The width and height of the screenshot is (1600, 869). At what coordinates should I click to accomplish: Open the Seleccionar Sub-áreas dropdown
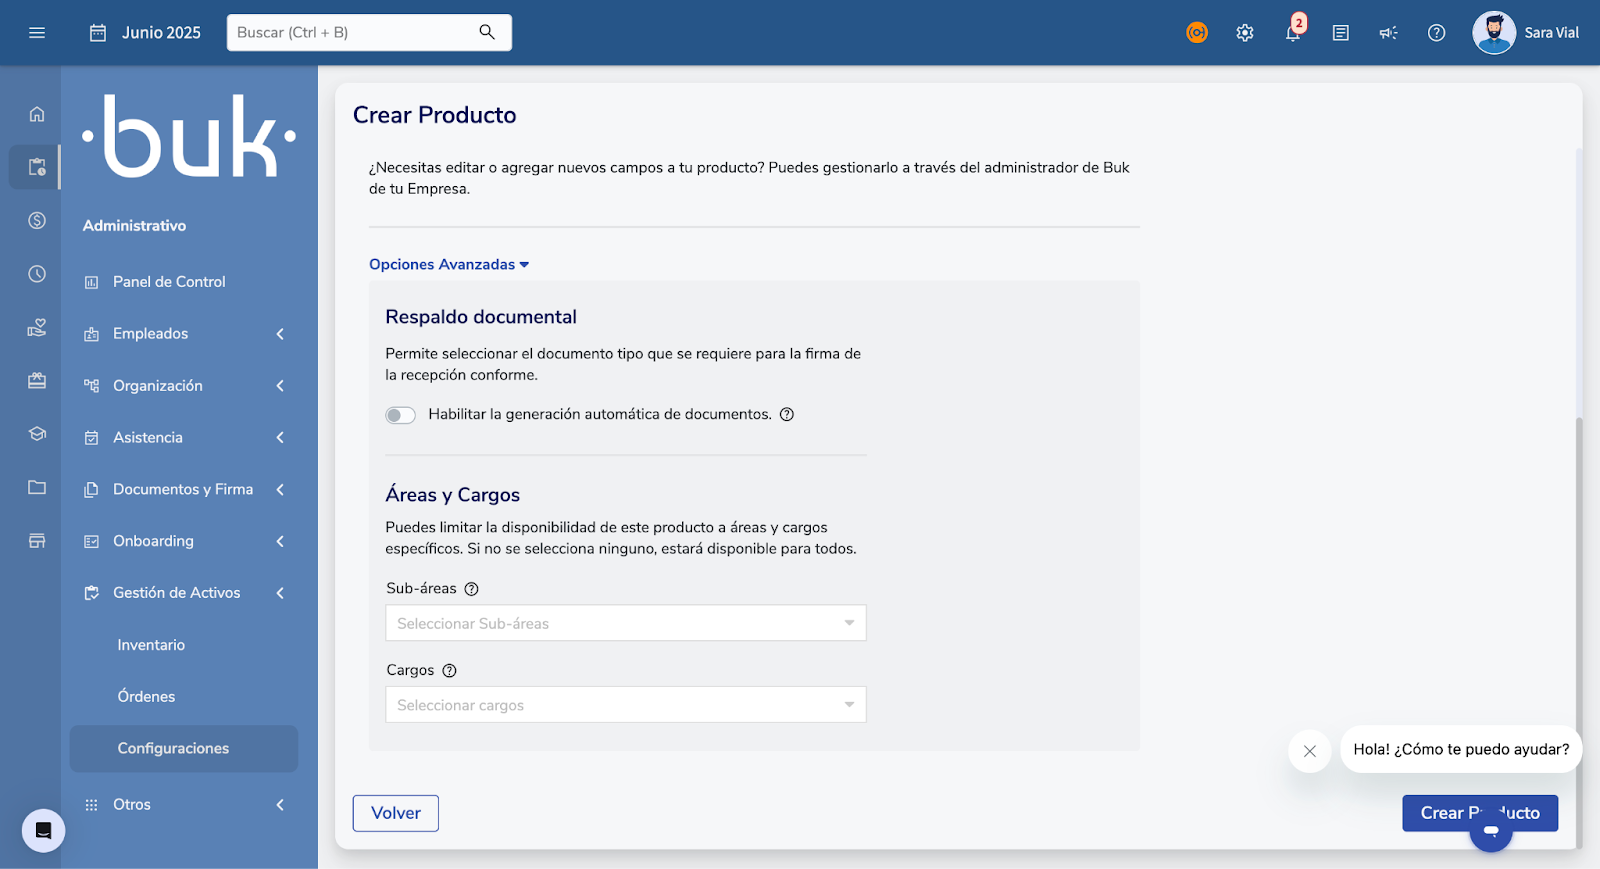[x=625, y=623]
